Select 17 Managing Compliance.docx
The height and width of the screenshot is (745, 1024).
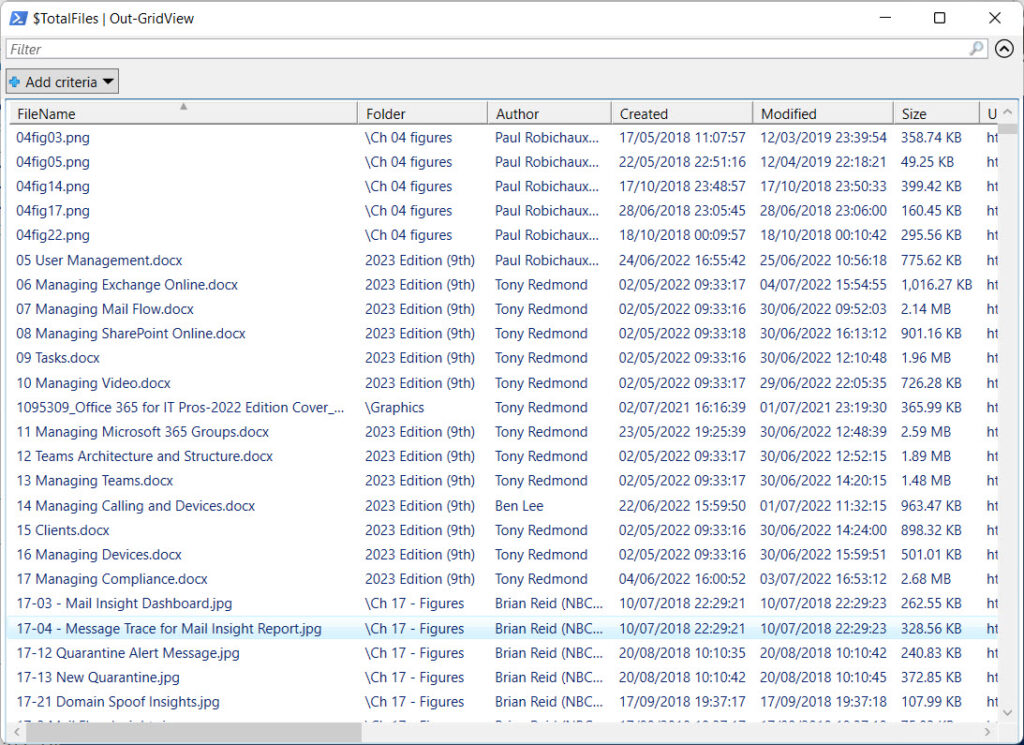[112, 579]
